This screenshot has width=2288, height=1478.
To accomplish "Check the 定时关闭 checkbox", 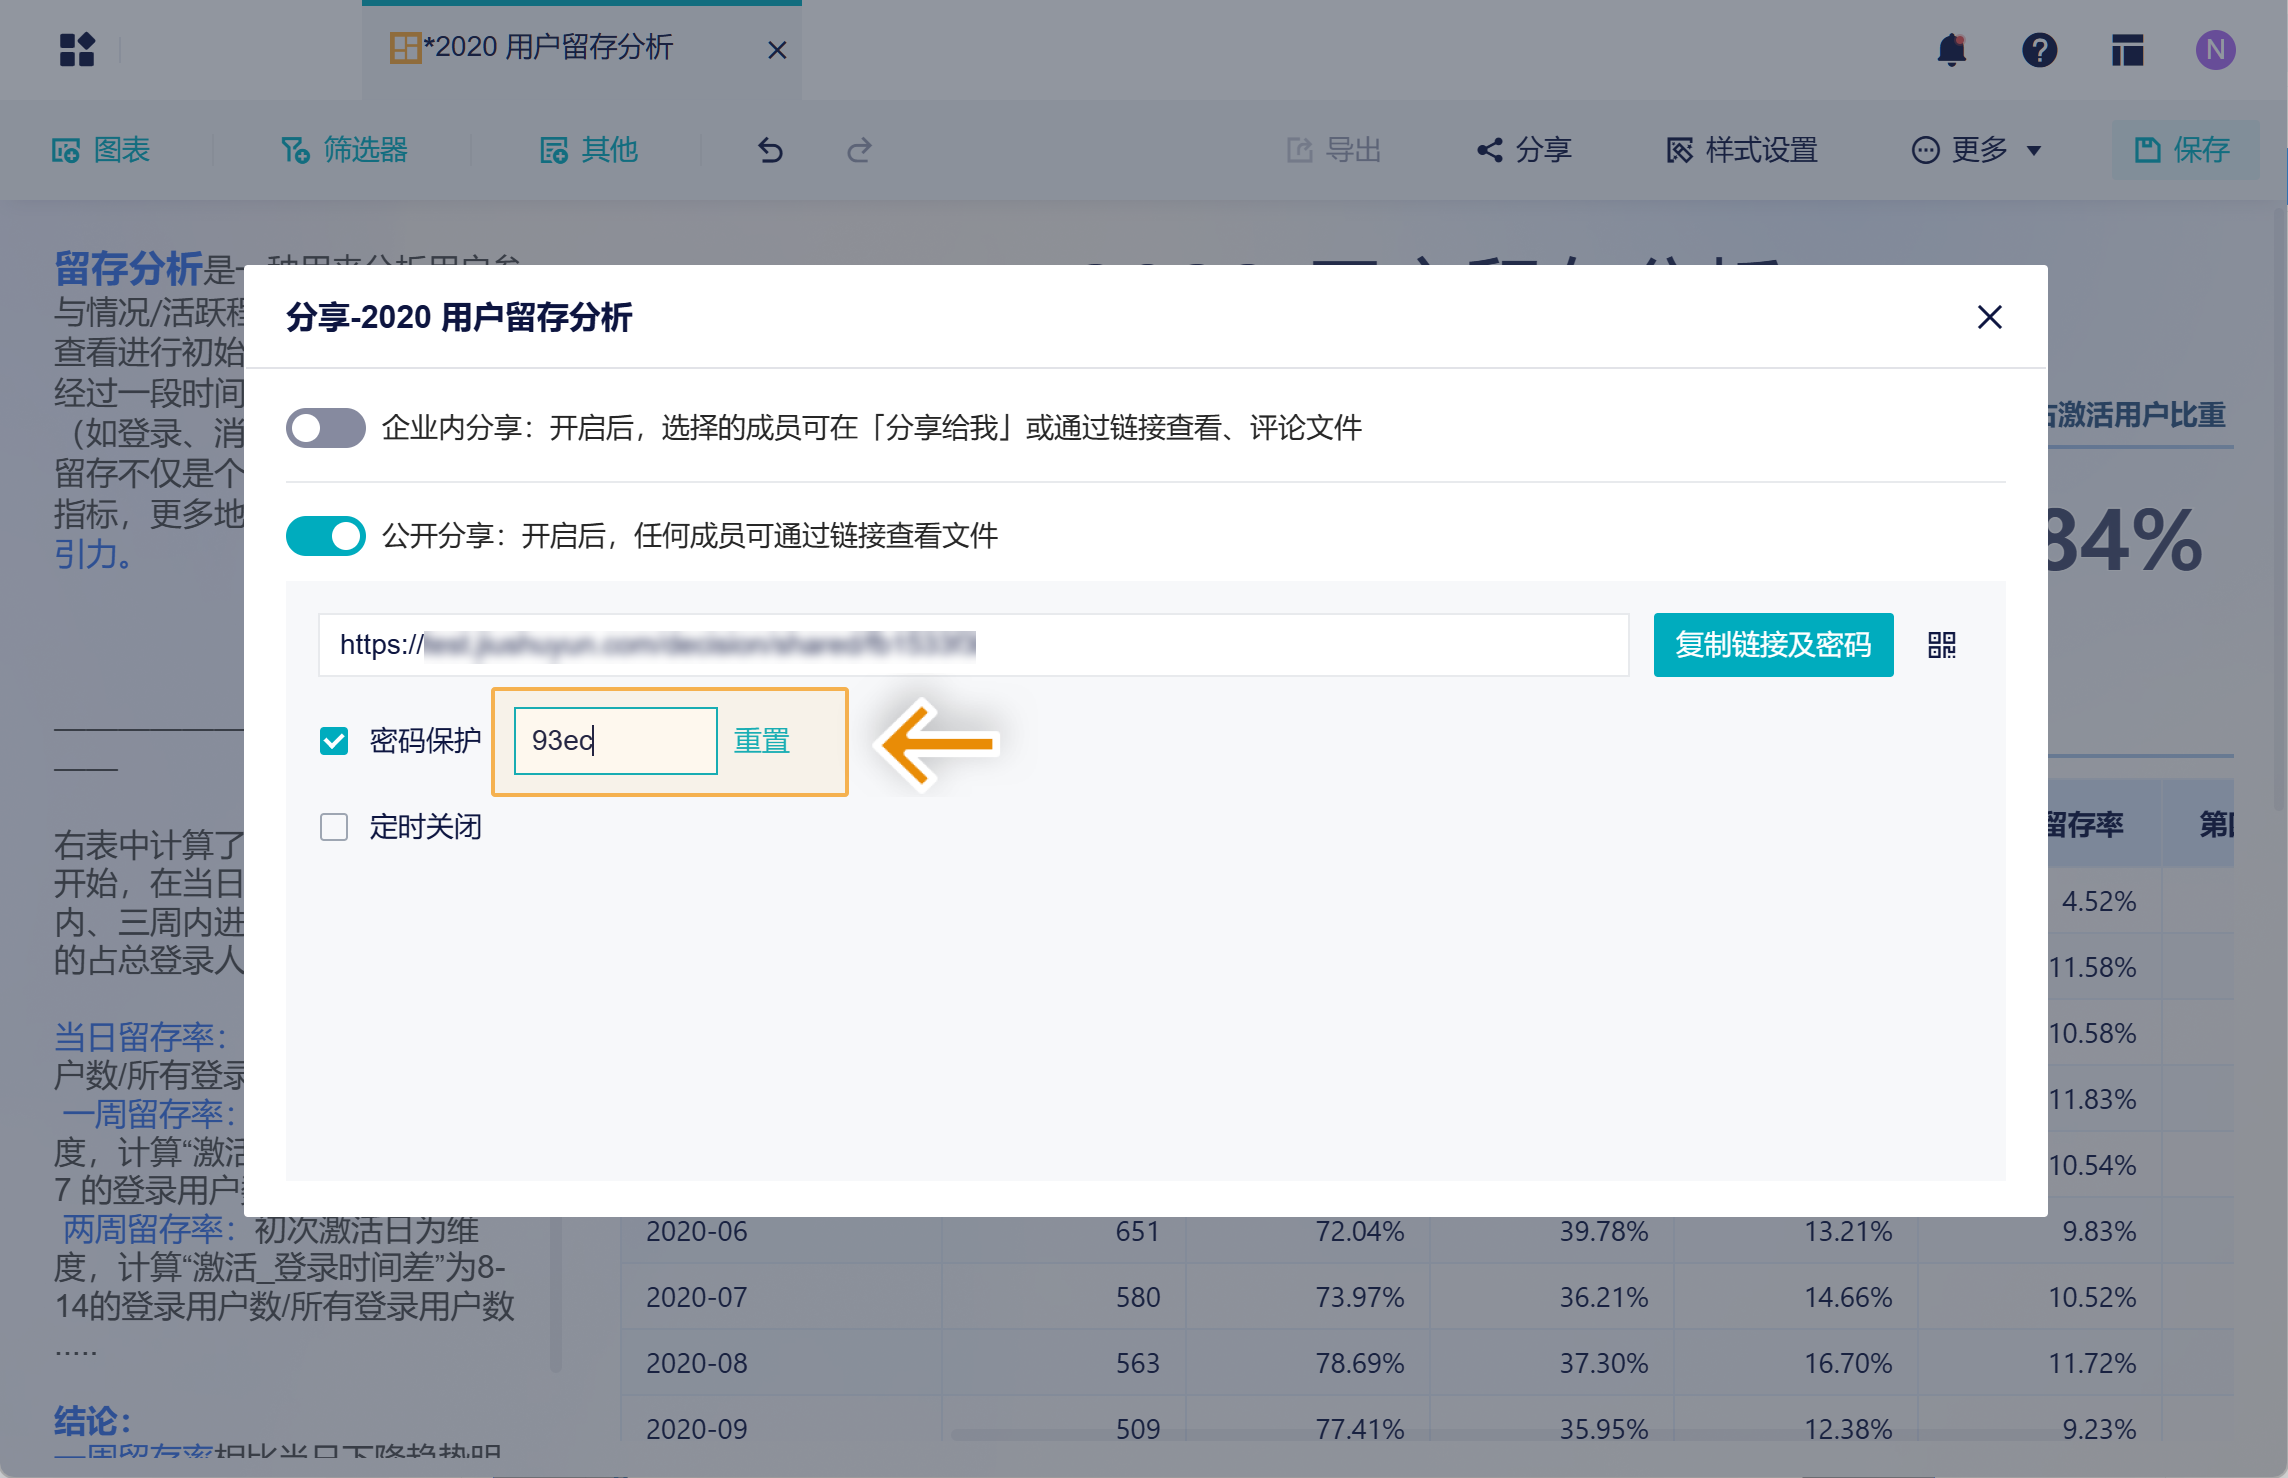I will pos(334,827).
